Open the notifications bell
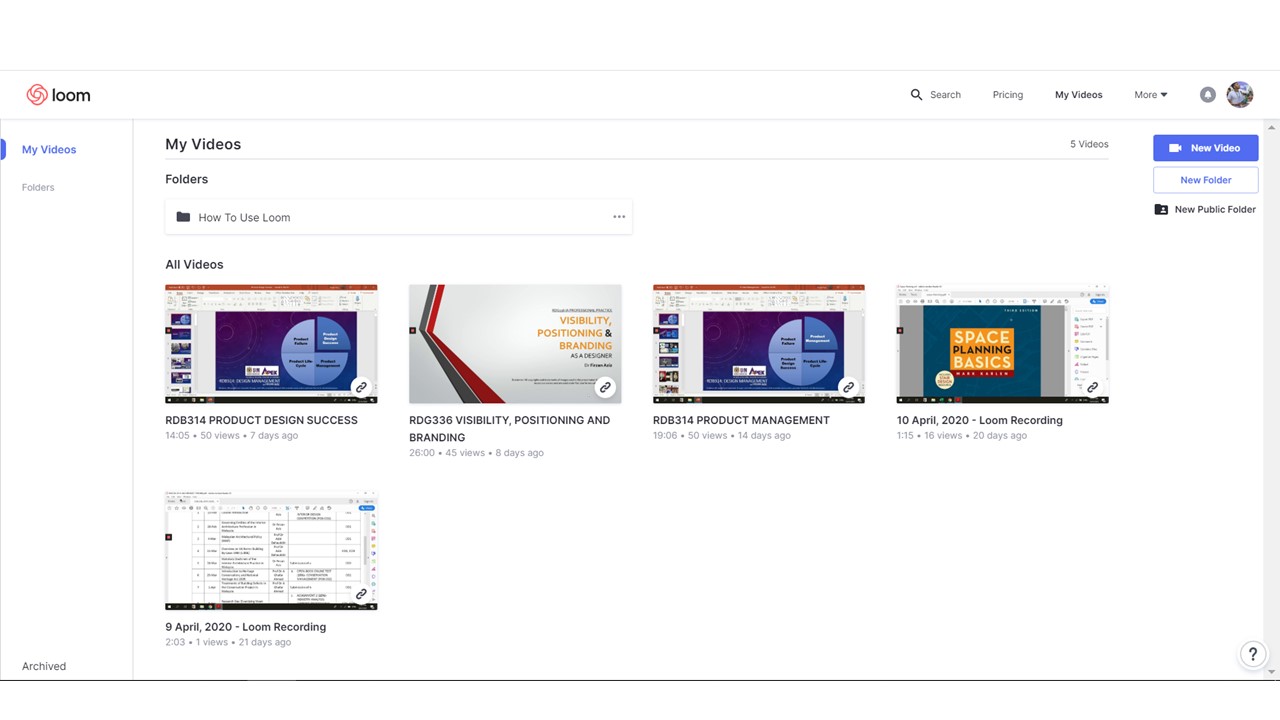The height and width of the screenshot is (720, 1280). (x=1208, y=95)
